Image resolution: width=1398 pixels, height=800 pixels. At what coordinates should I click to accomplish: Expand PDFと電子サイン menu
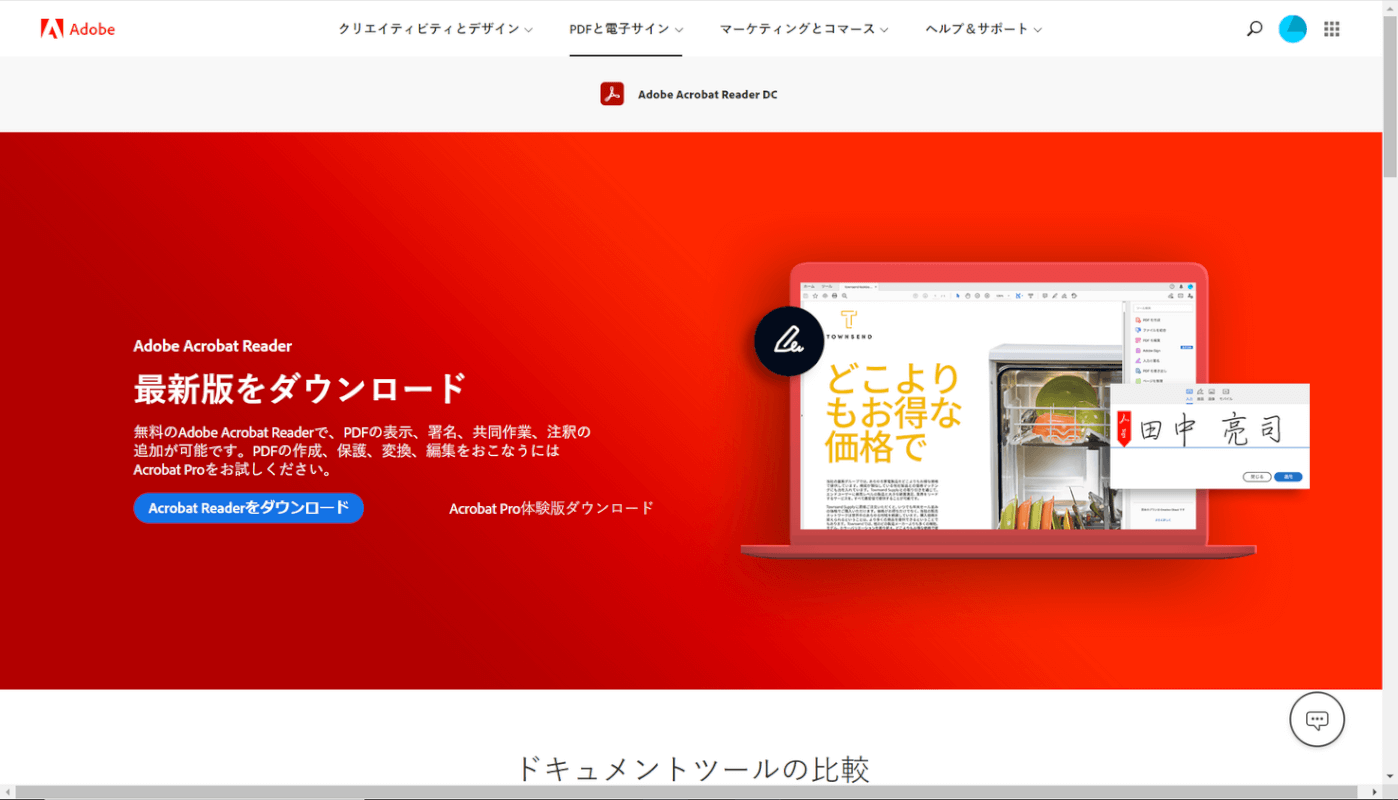(x=626, y=29)
